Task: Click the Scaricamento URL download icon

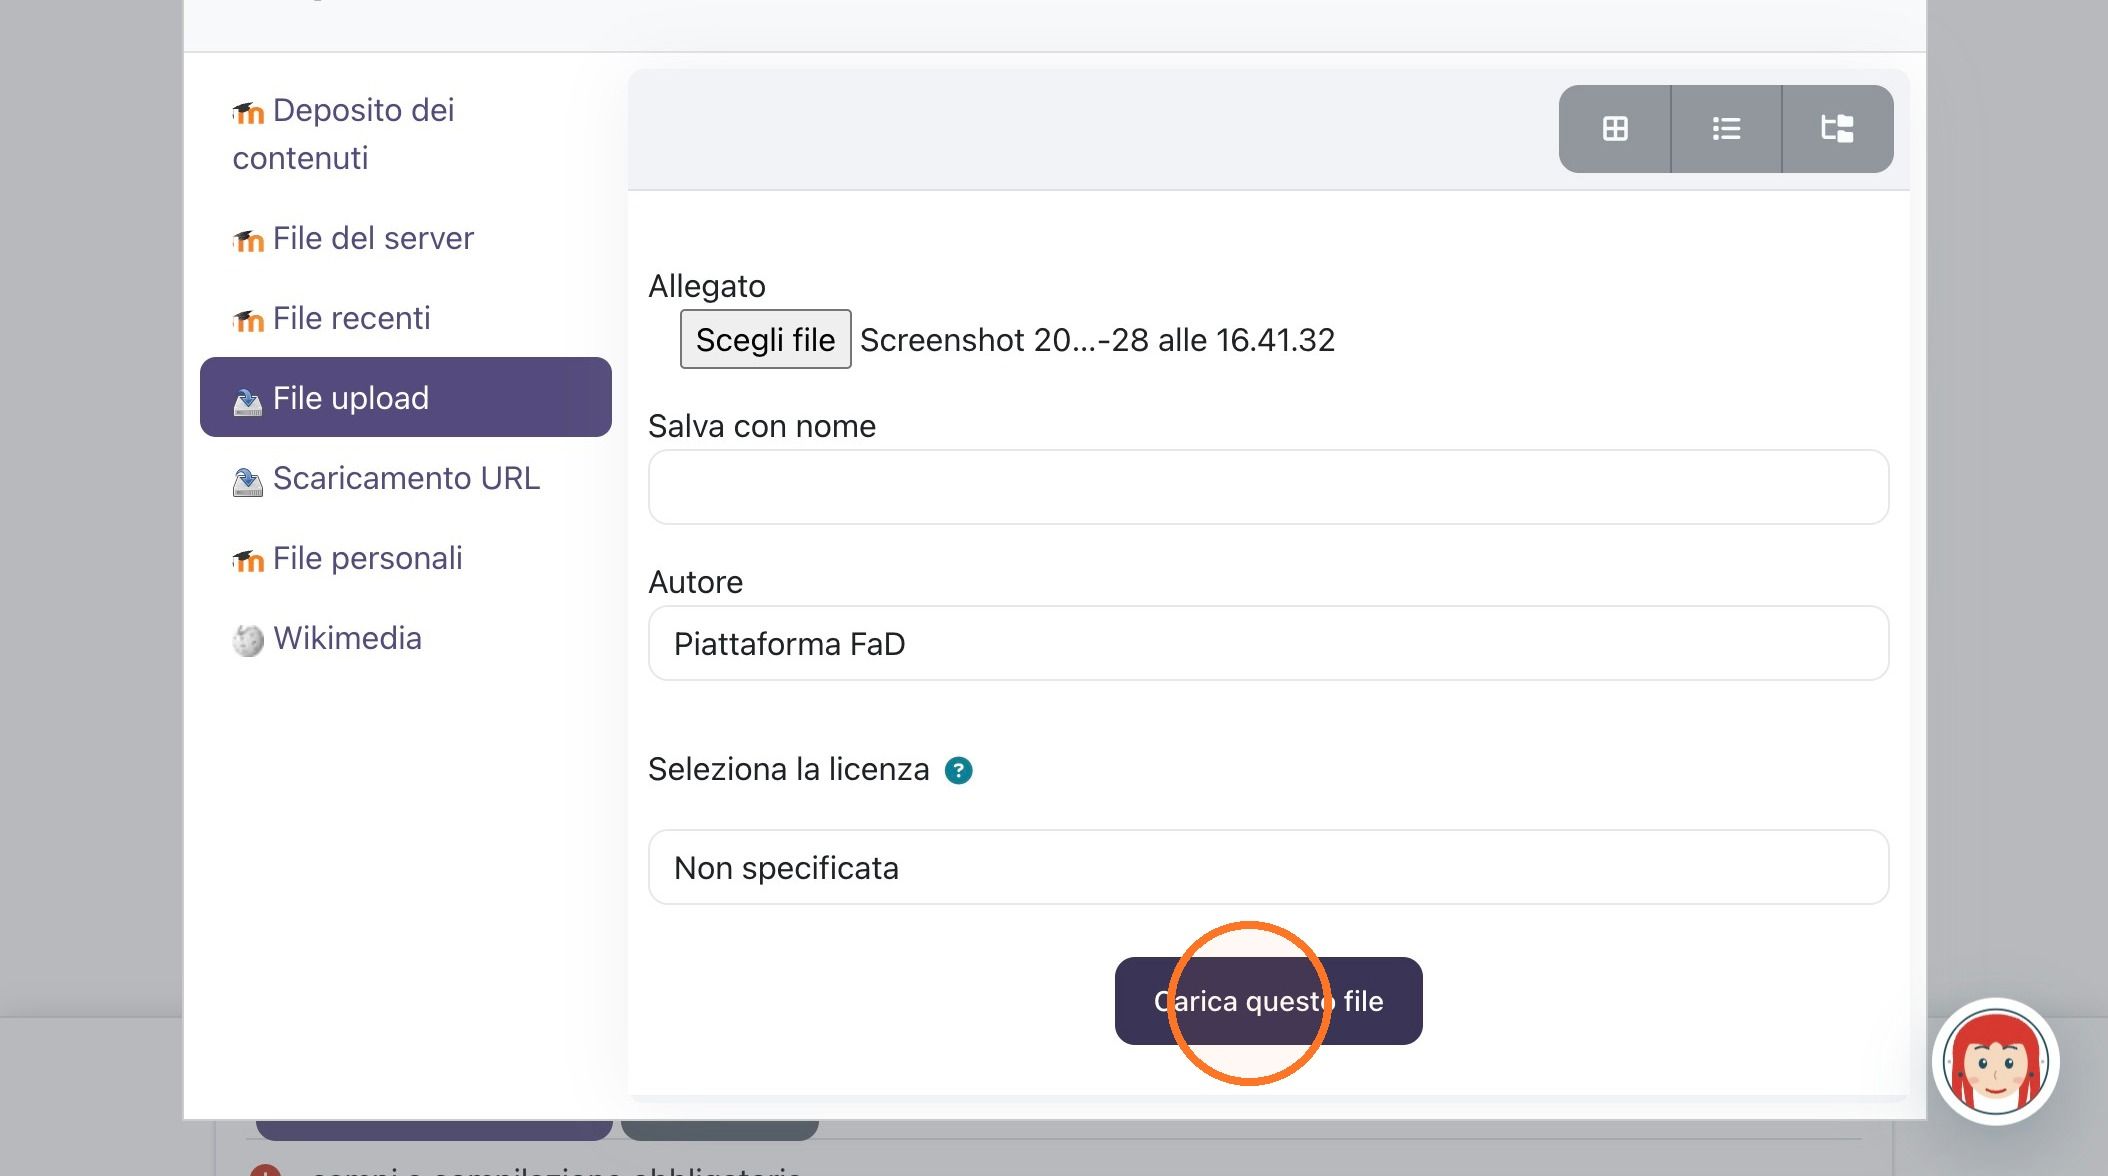Action: click(248, 481)
